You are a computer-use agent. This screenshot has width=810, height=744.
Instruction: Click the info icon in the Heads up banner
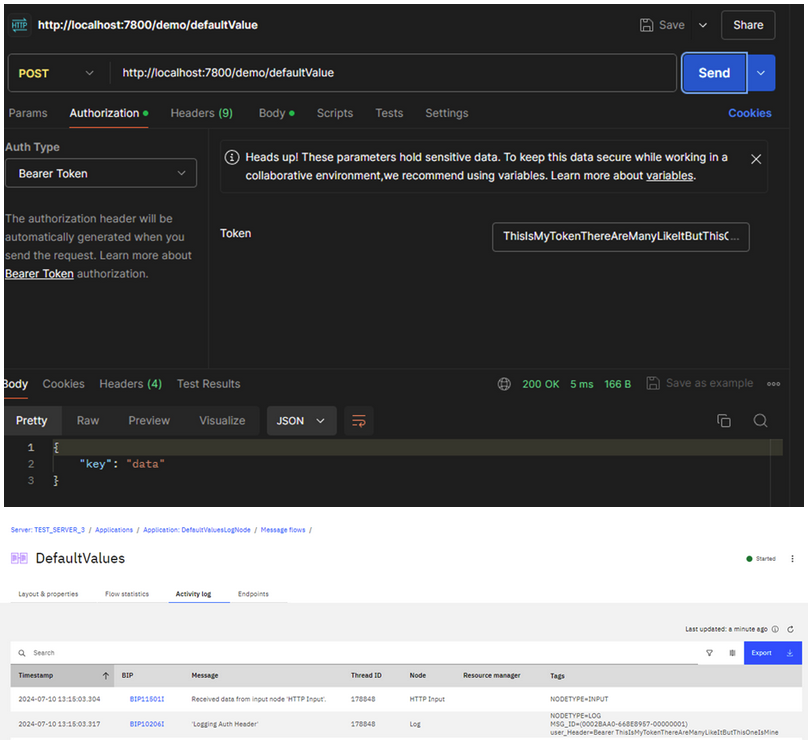[232, 157]
